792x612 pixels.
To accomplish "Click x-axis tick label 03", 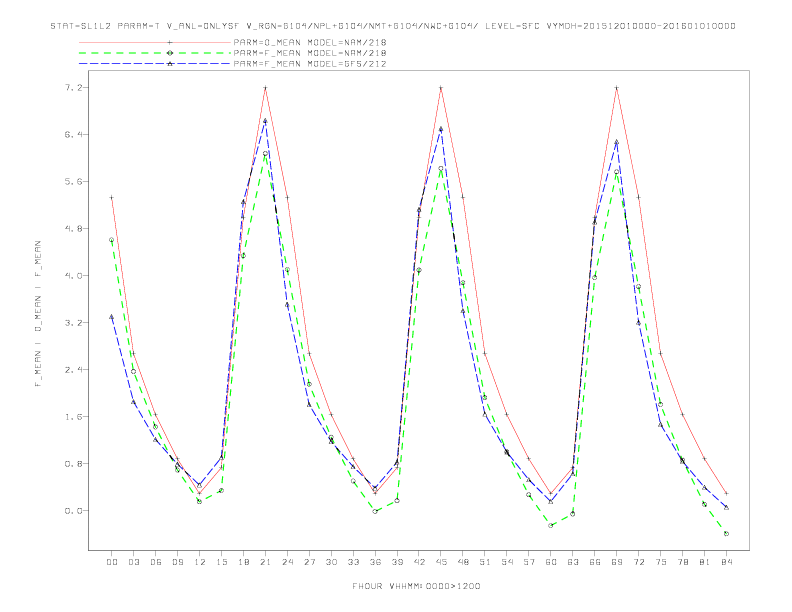I will tap(133, 562).
